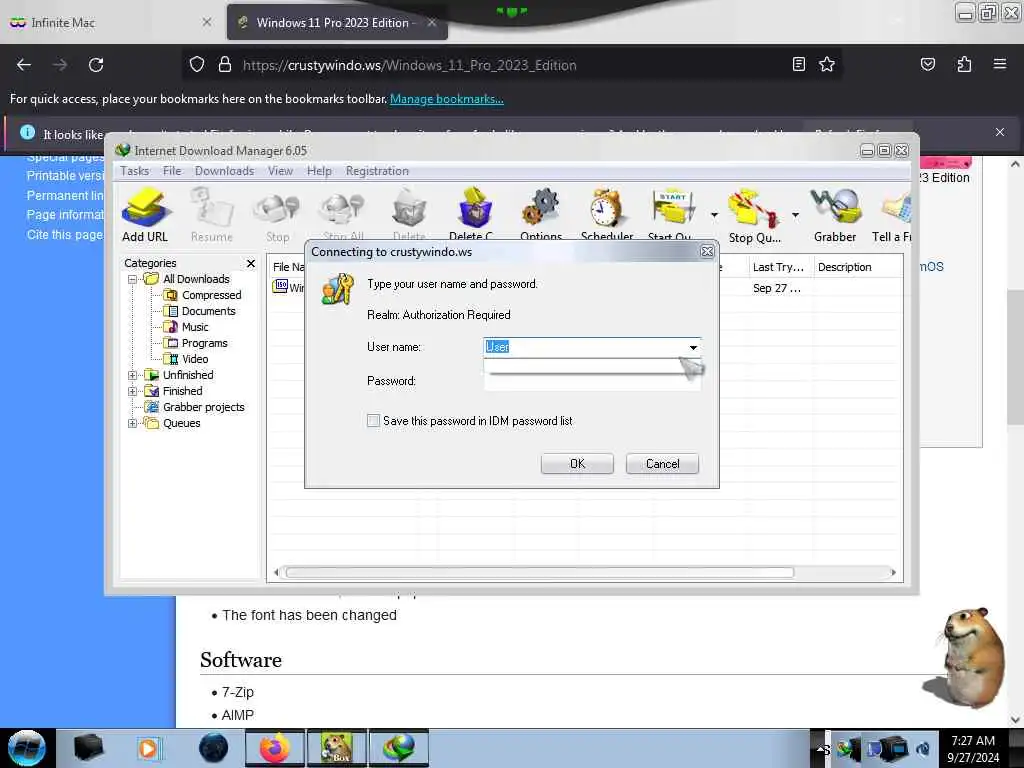Select the Compressed category folder

(x=204, y=295)
